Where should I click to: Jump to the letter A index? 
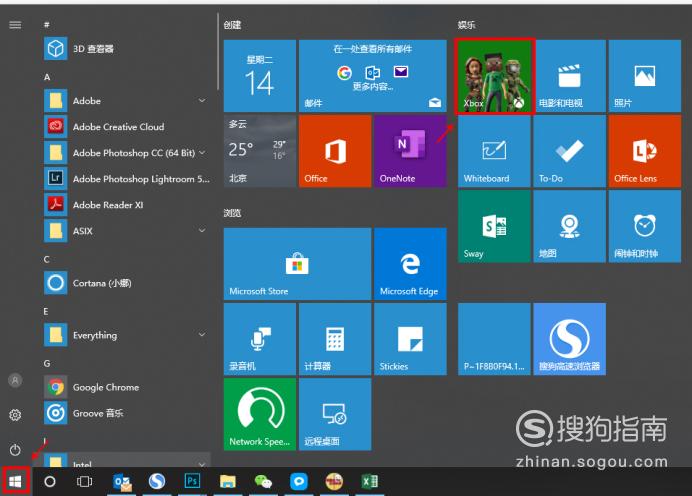click(47, 77)
